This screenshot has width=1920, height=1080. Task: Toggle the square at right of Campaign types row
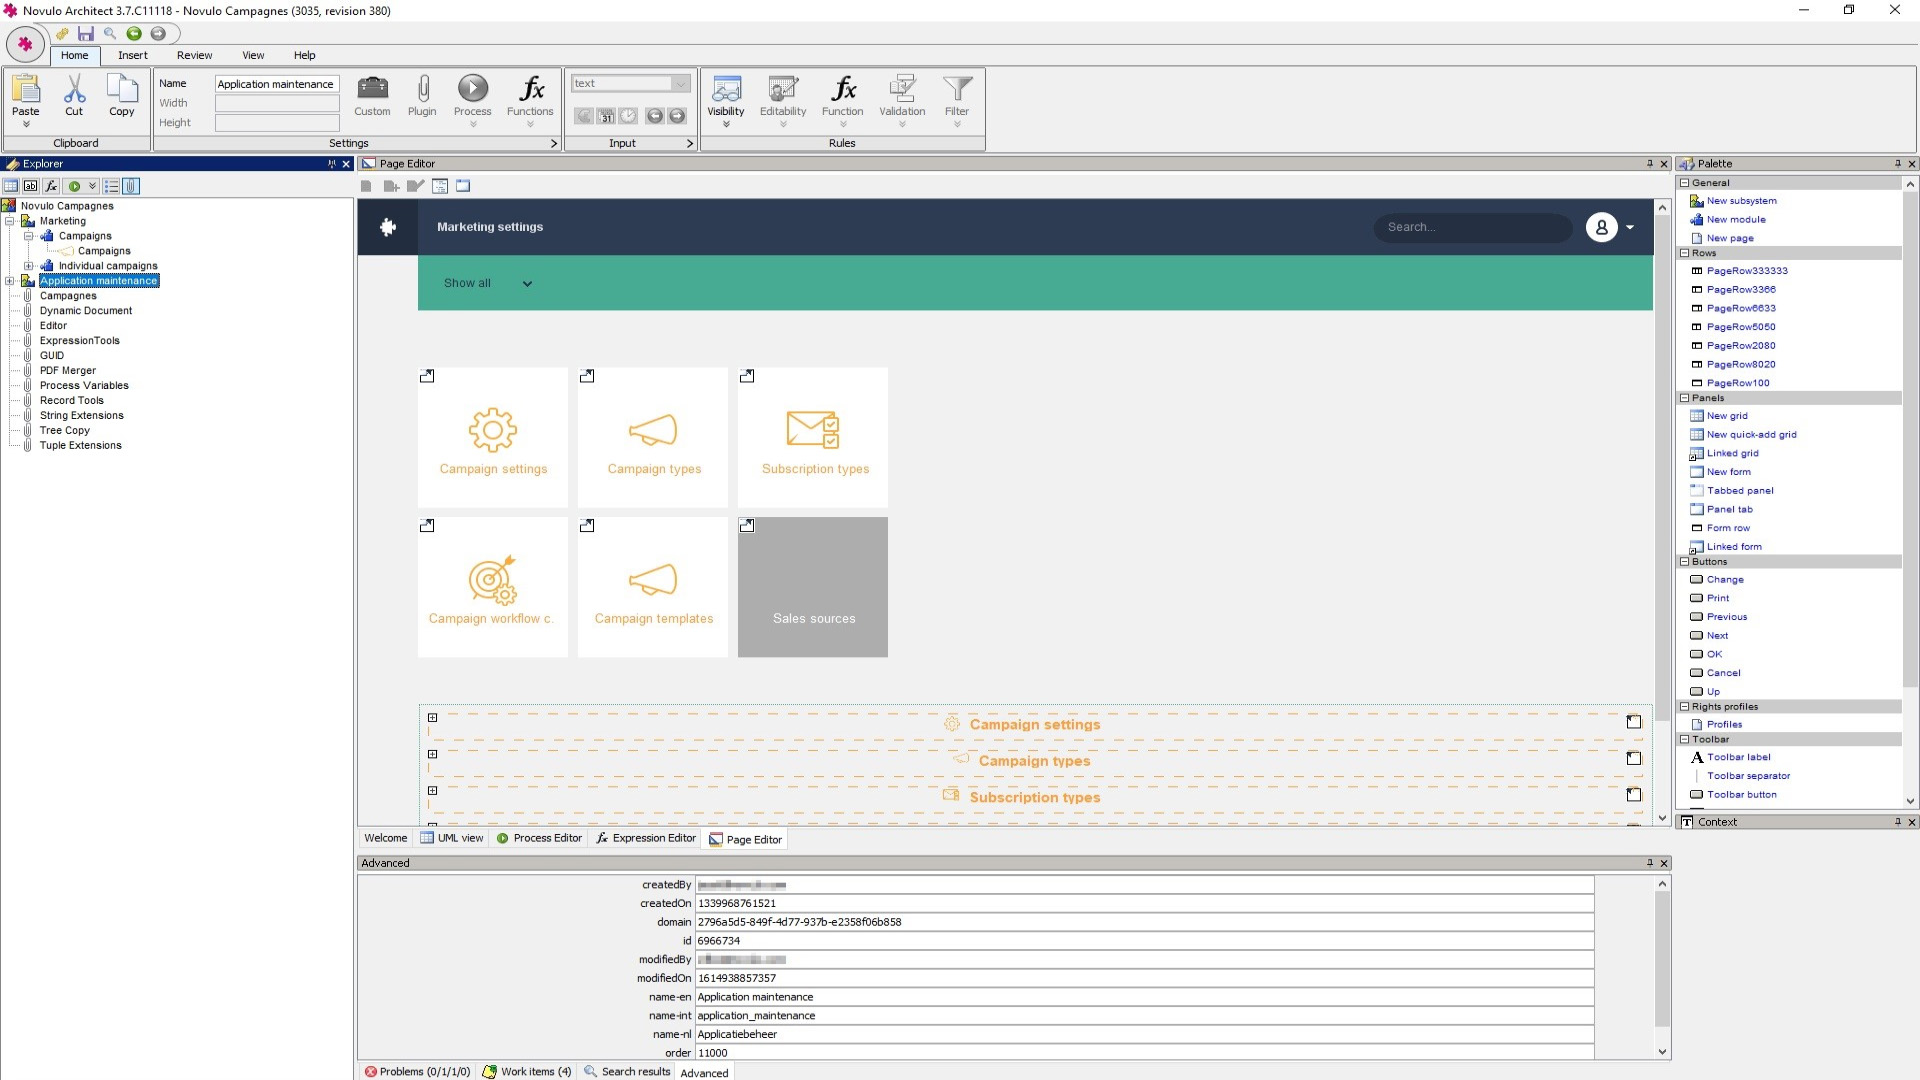(1634, 758)
